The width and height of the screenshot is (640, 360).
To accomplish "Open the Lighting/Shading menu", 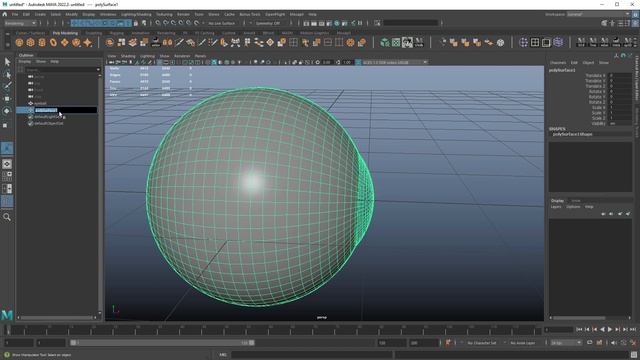I will [136, 14].
